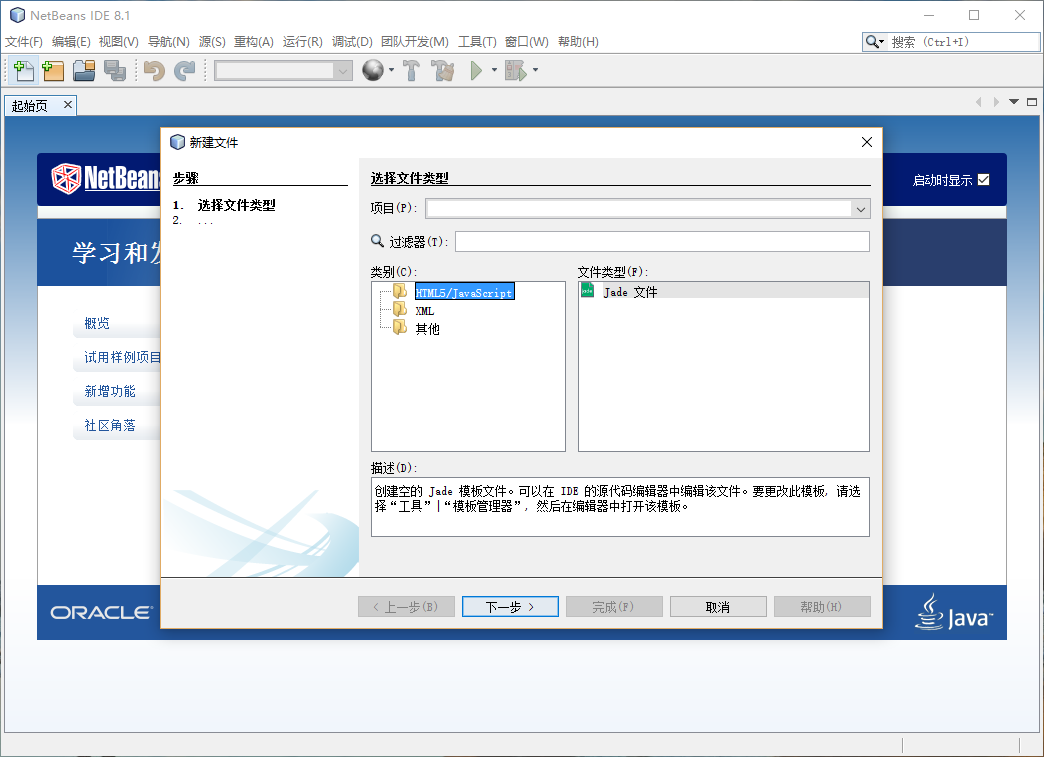The width and height of the screenshot is (1044, 757).
Task: Click the 下一步 button
Action: point(510,607)
